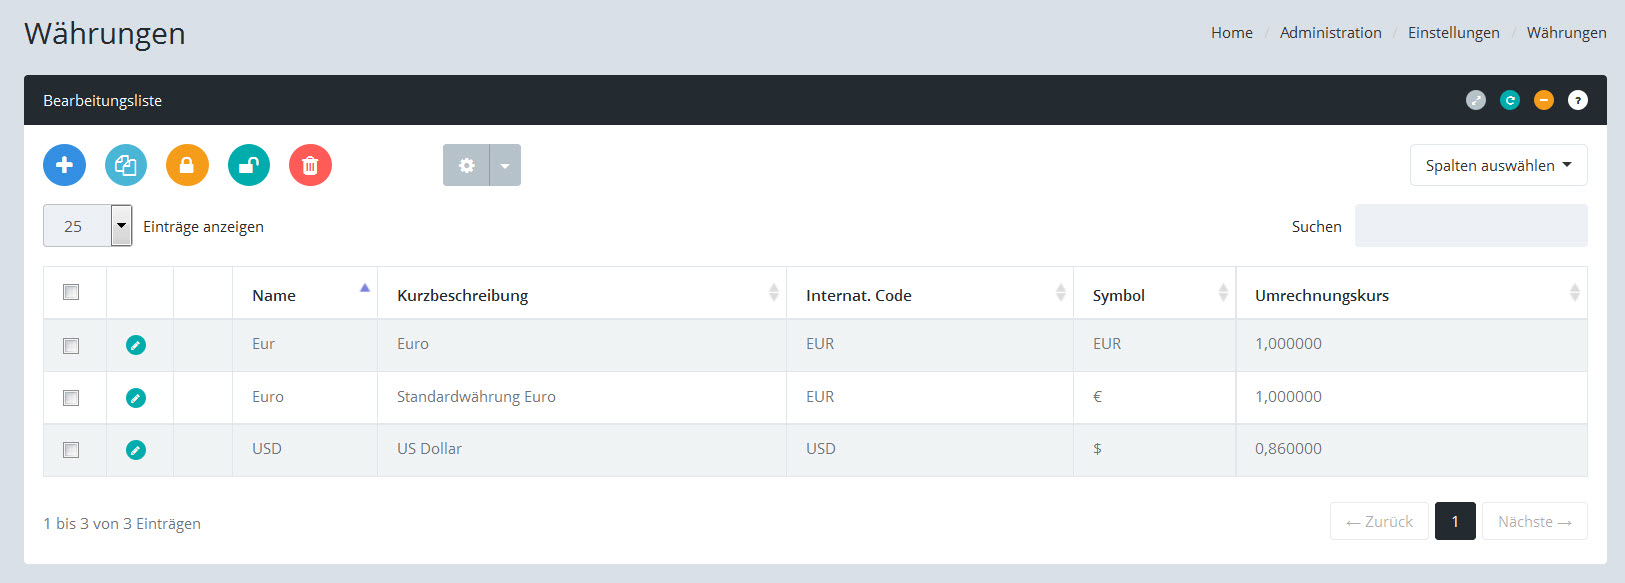Click the orange lock icon
This screenshot has height=583, width=1625.
click(187, 165)
